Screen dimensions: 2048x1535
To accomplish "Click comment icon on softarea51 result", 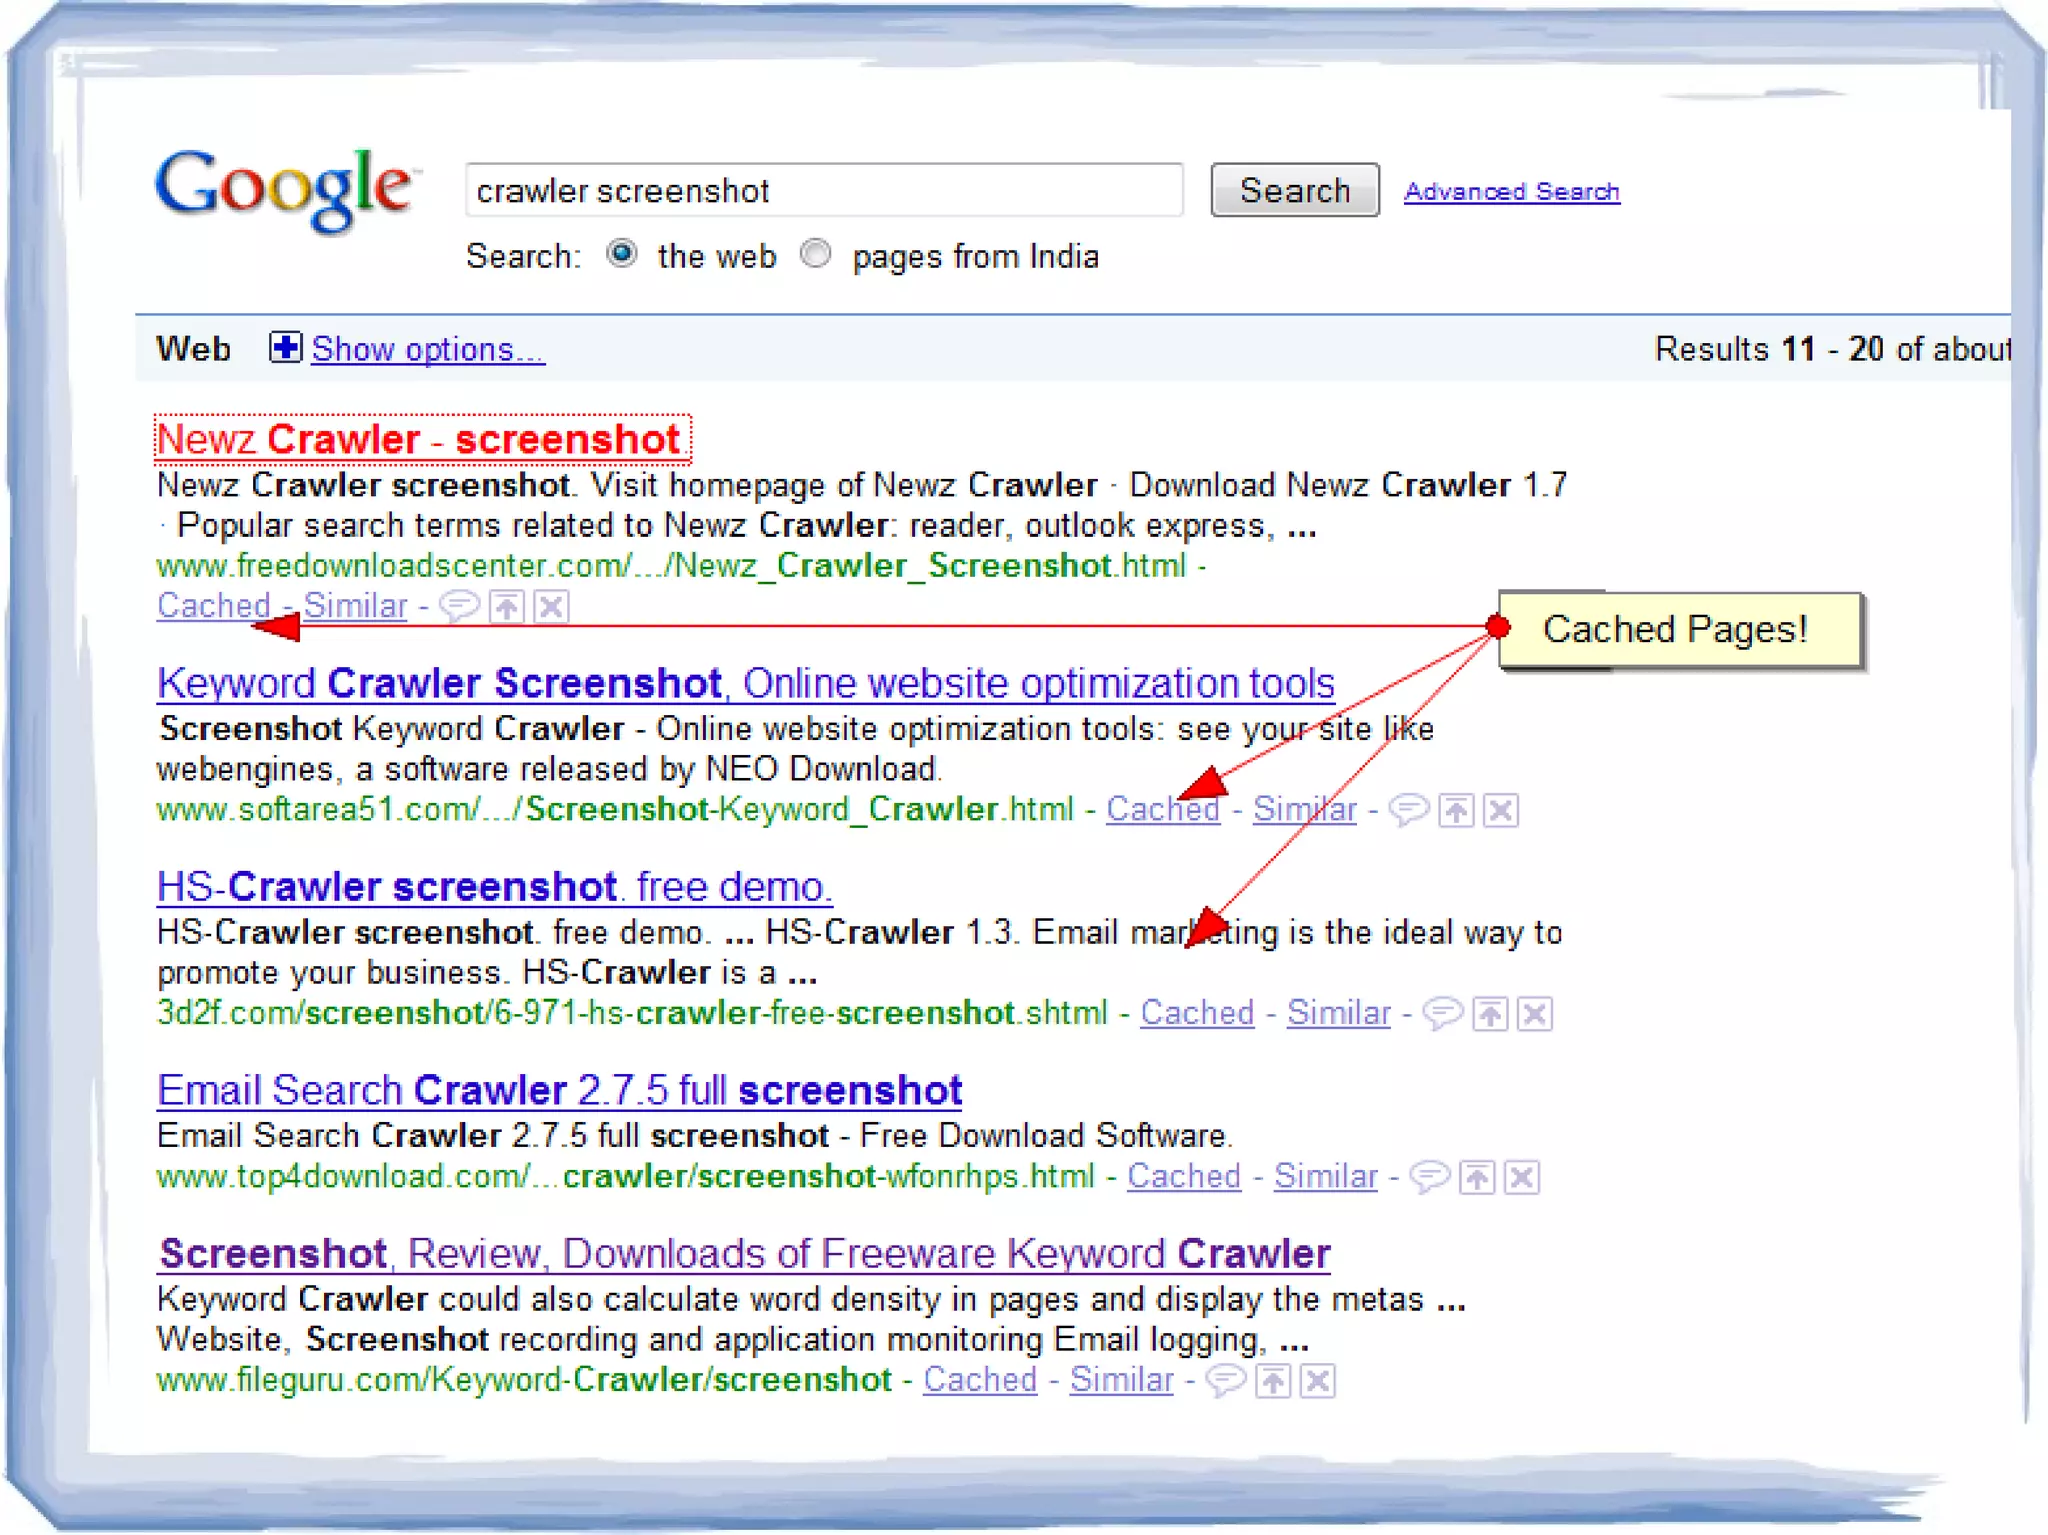I will [1409, 810].
